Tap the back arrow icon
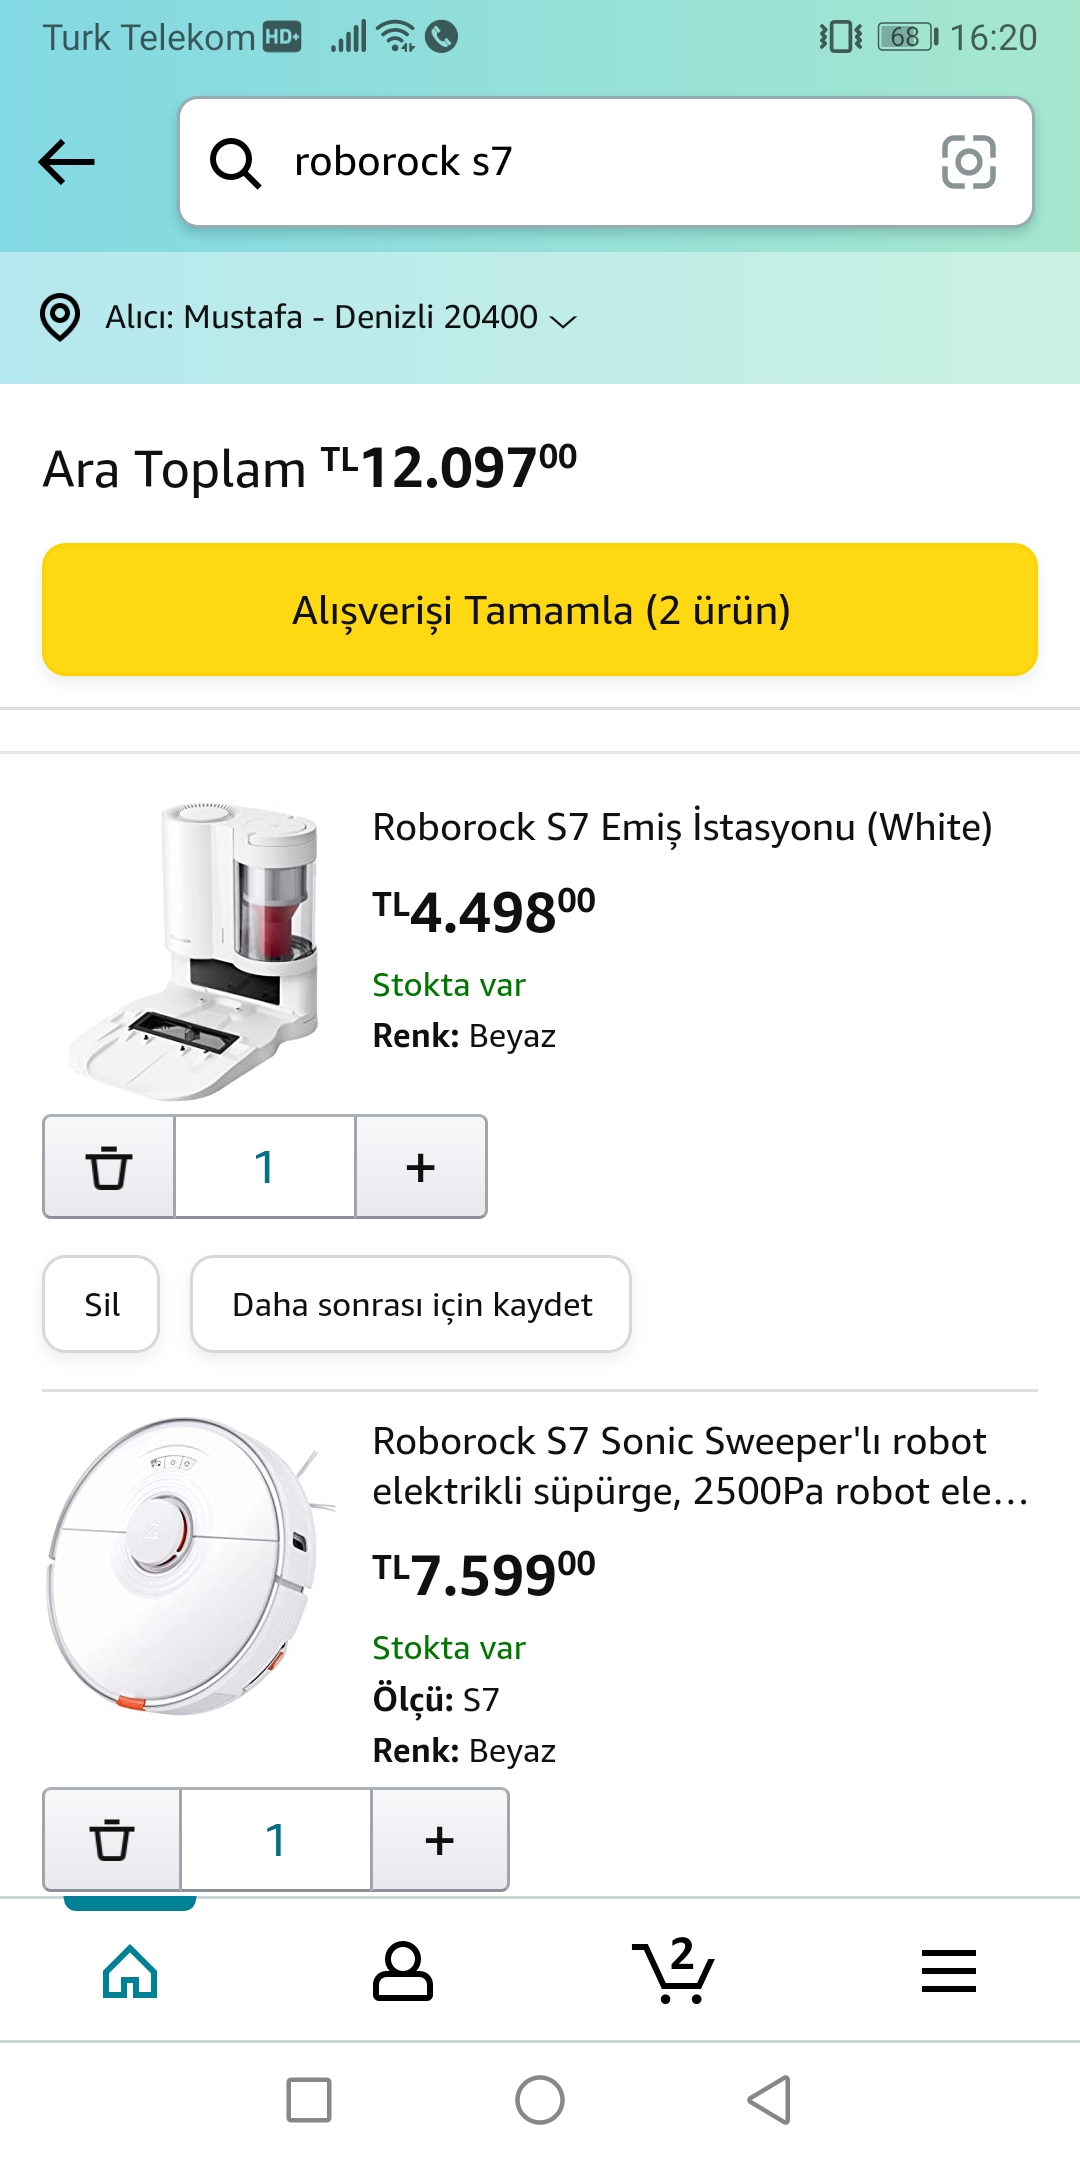This screenshot has height=2160, width=1080. 66,162
